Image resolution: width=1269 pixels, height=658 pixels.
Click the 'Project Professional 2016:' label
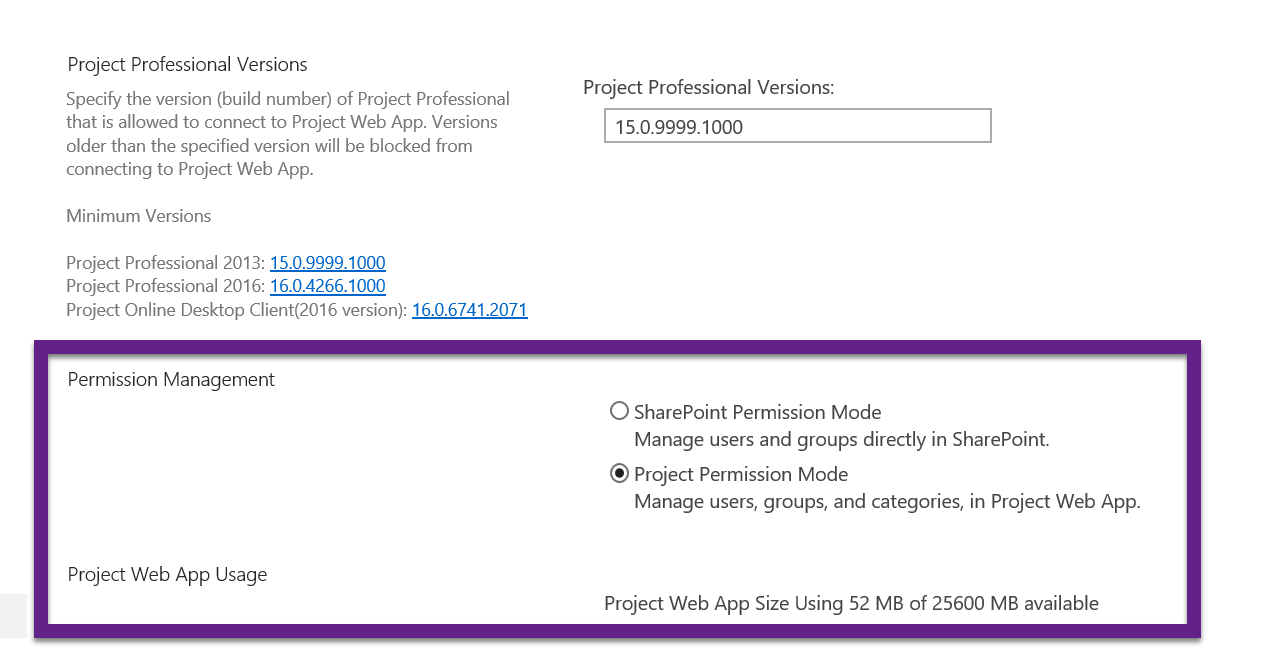tap(165, 286)
